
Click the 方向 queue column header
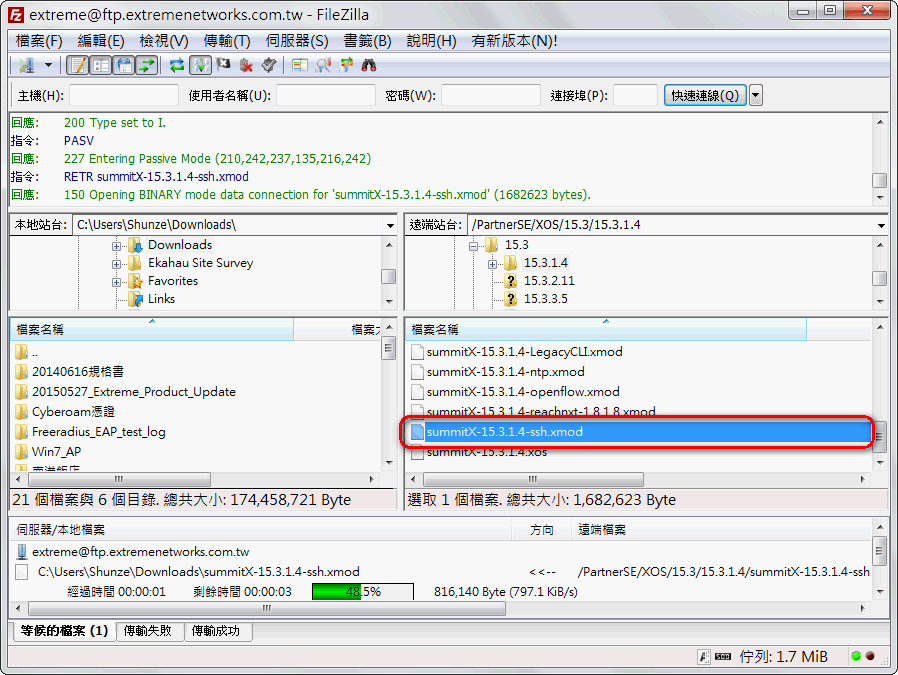542,530
